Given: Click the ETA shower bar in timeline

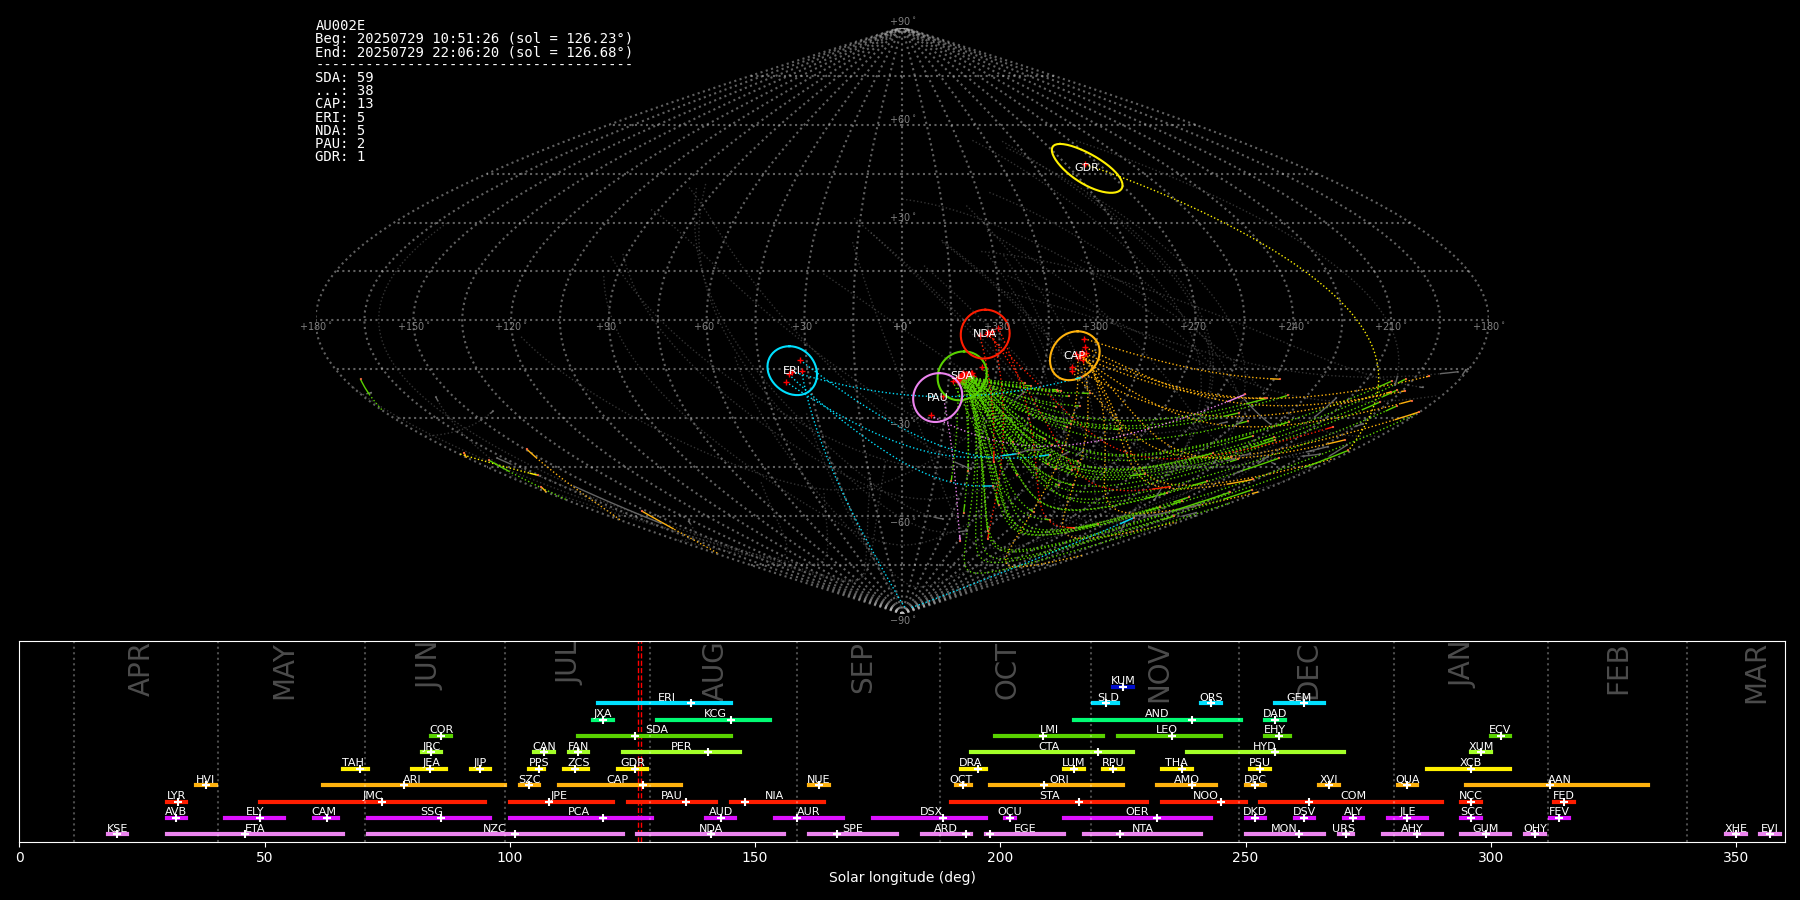Looking at the screenshot, I should tap(255, 834).
